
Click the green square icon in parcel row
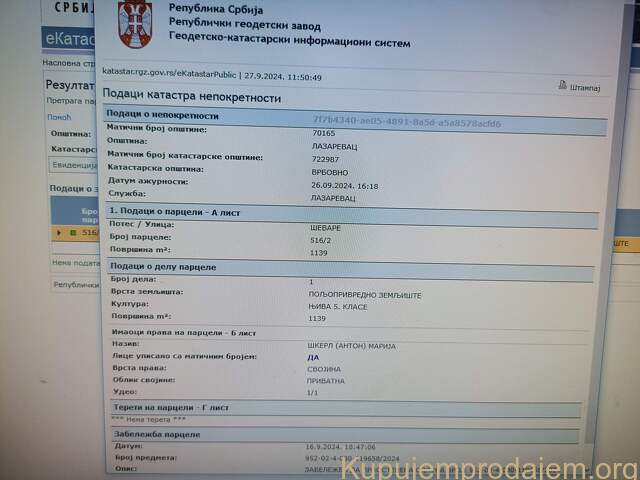pyautogui.click(x=72, y=232)
